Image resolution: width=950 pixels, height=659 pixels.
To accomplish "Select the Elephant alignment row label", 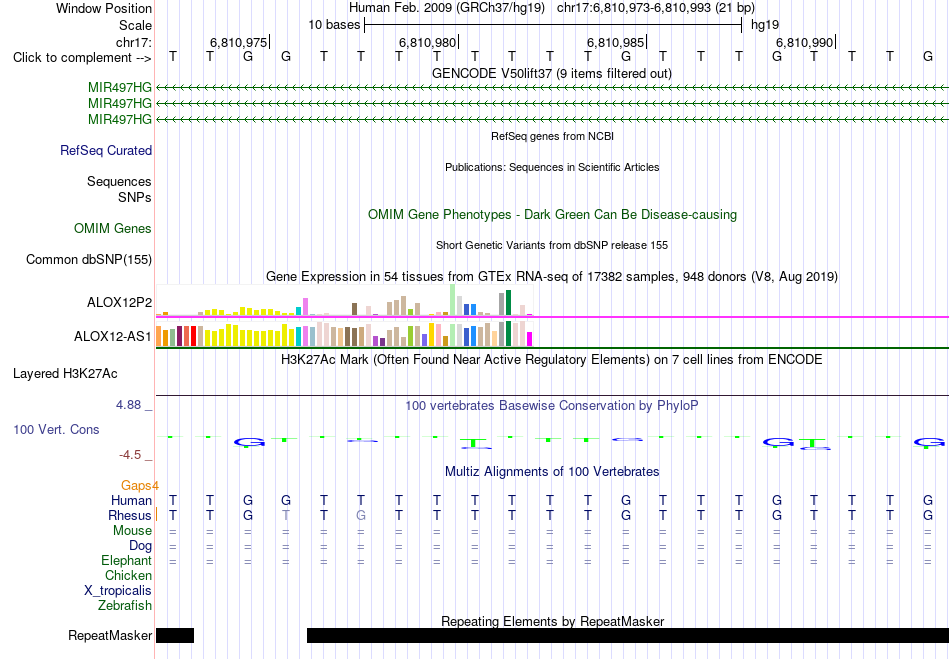I will click(127, 560).
